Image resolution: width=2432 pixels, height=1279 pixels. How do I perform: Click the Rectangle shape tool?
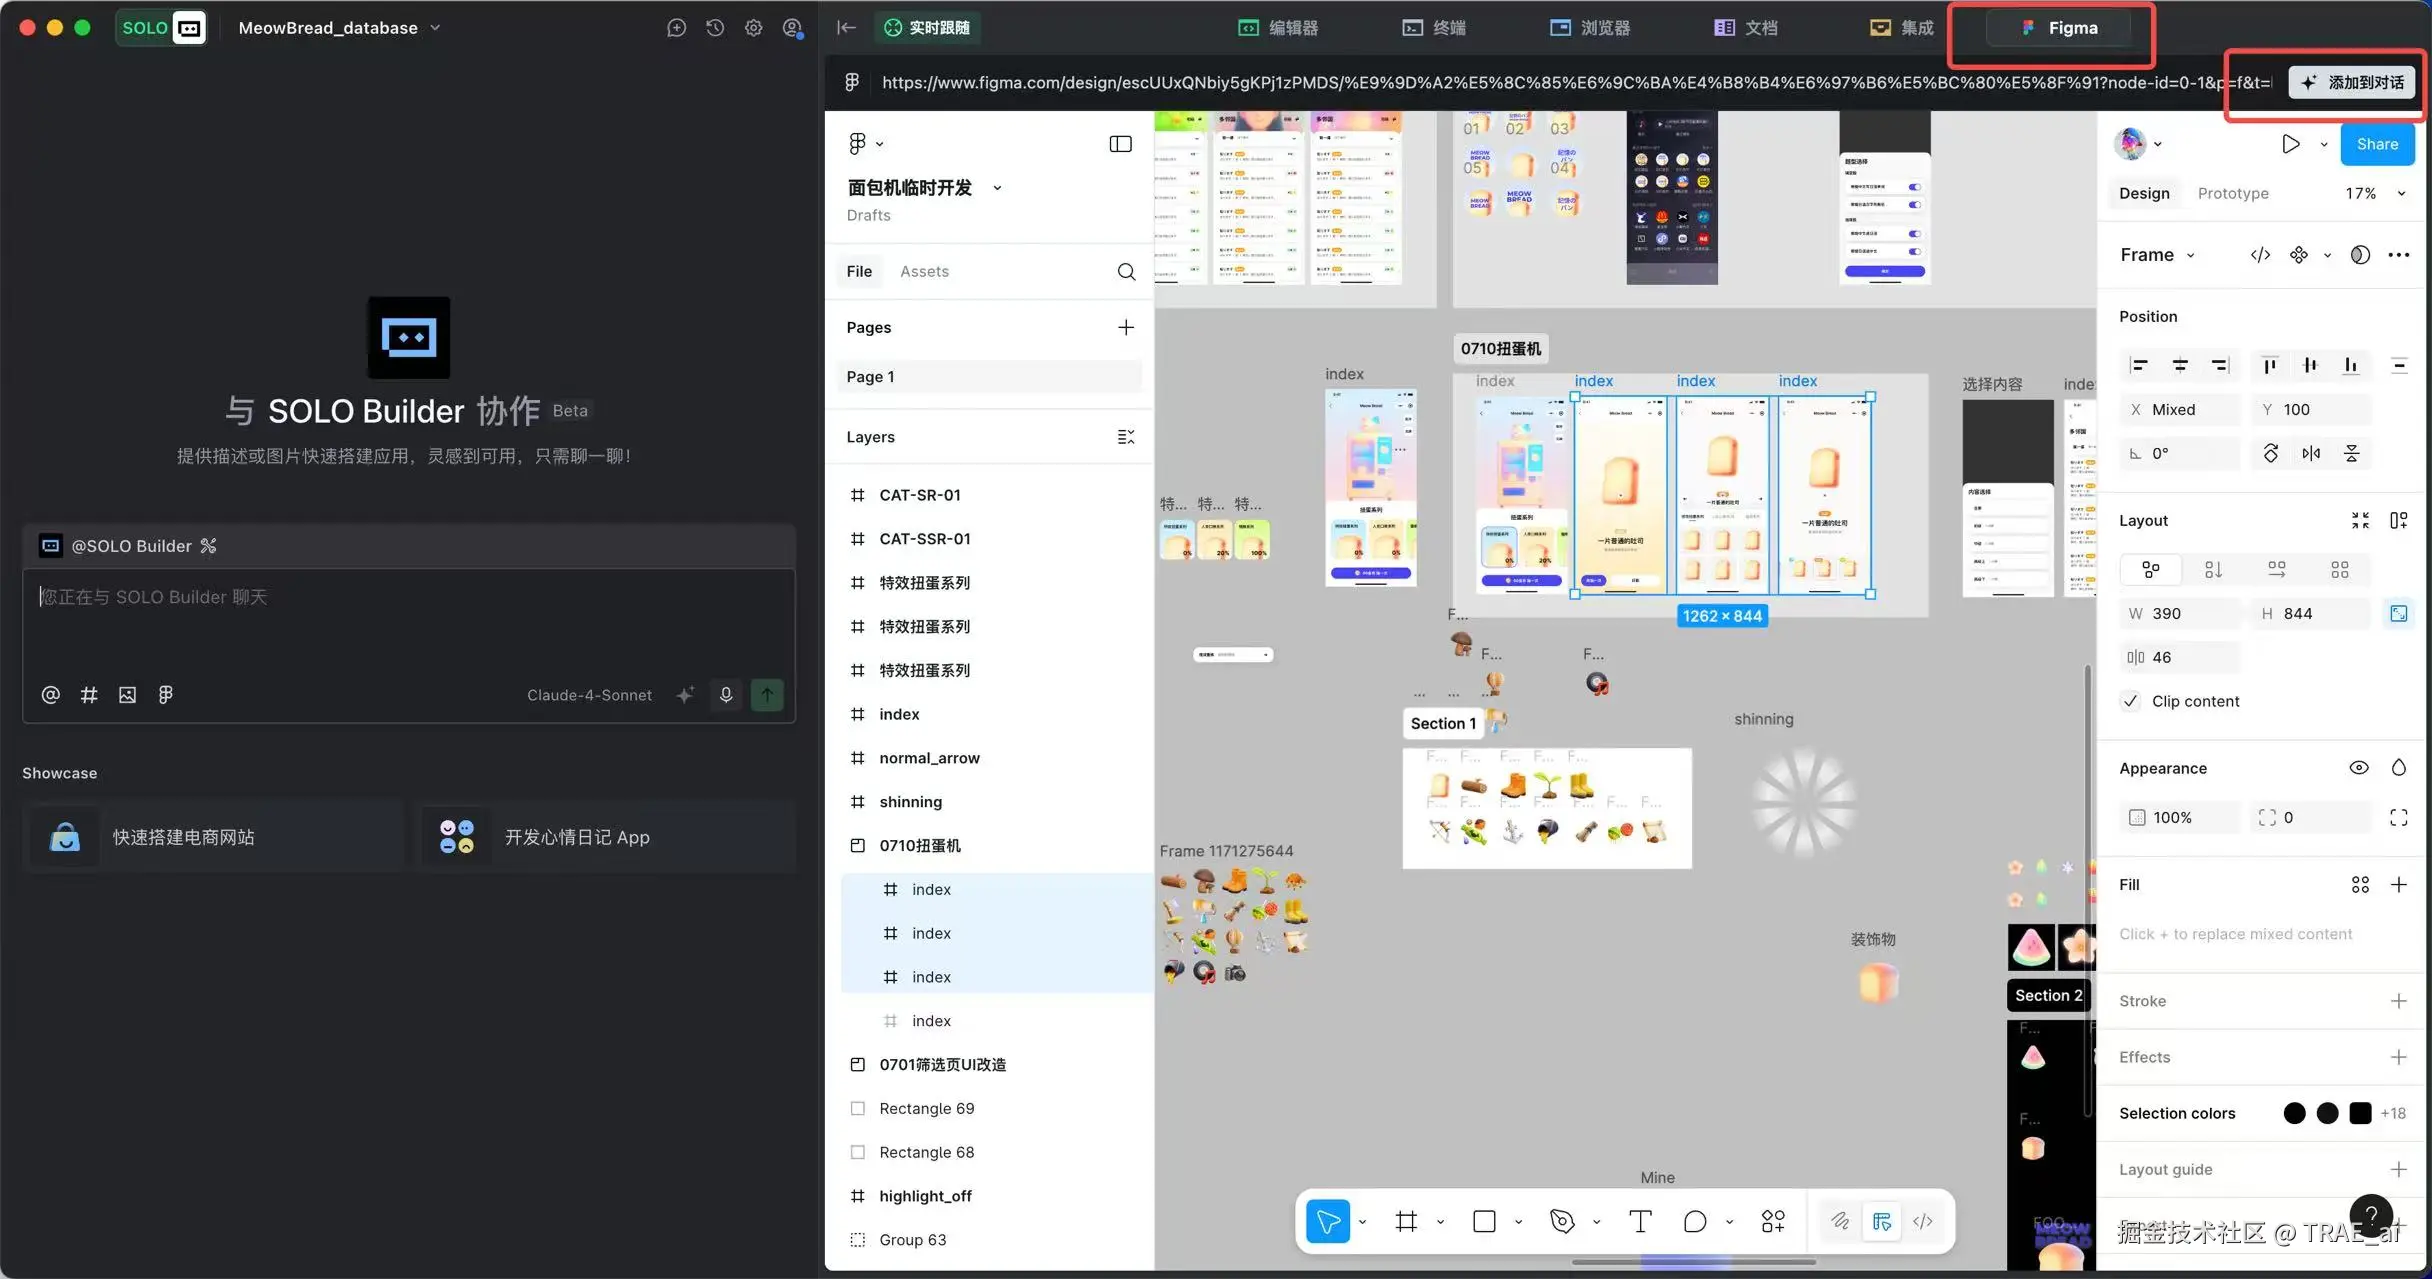[1484, 1221]
